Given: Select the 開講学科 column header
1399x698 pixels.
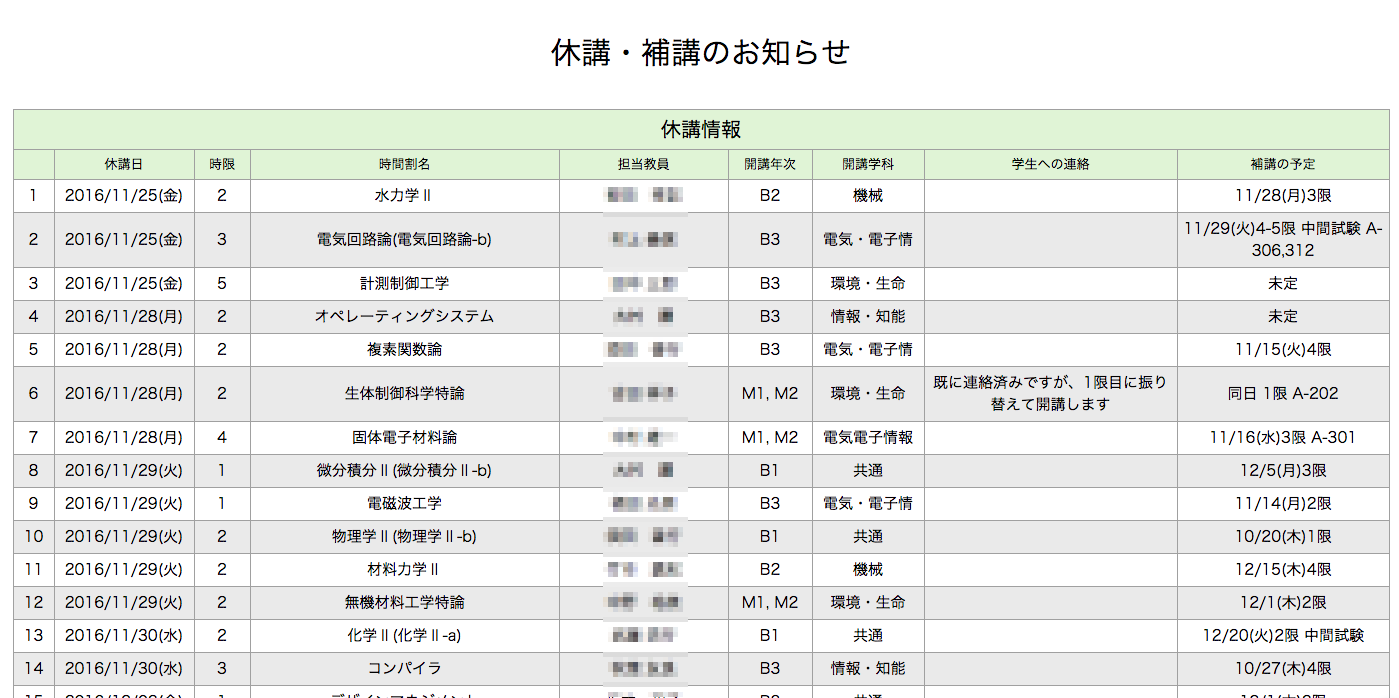Looking at the screenshot, I should [868, 164].
